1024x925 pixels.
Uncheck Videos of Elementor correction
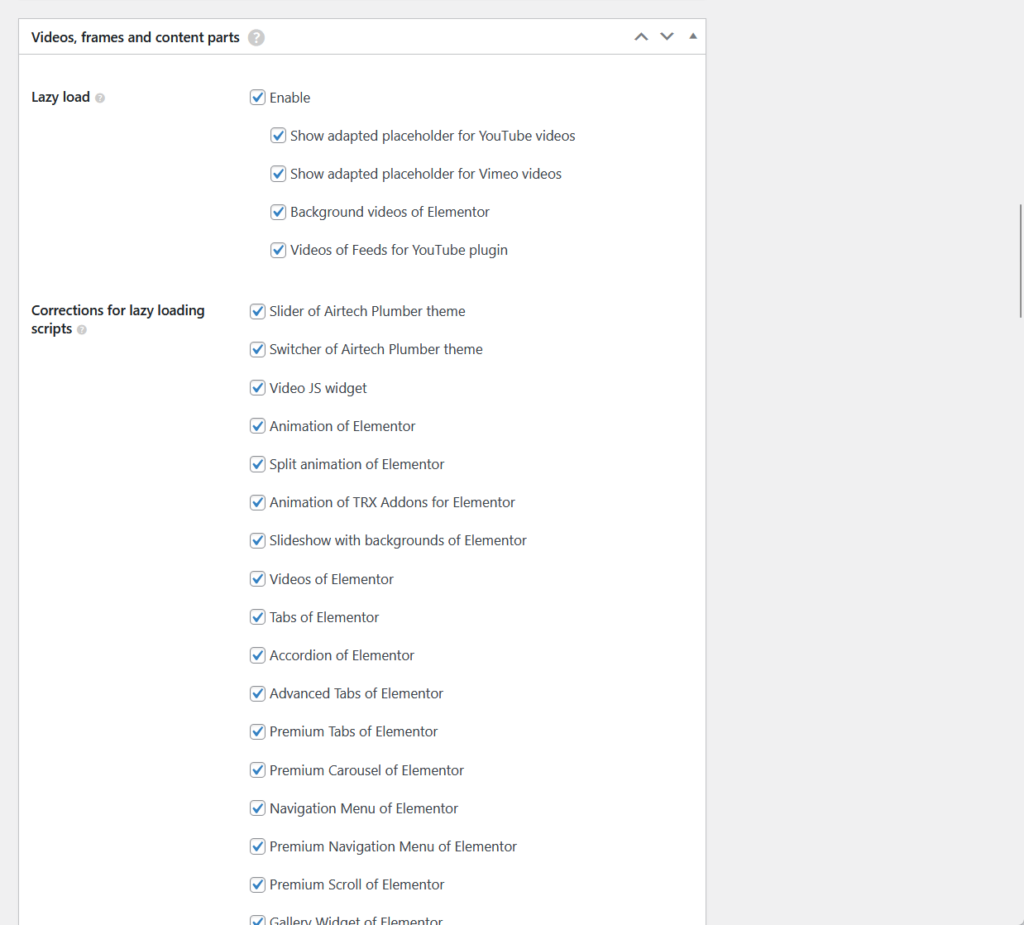[257, 579]
